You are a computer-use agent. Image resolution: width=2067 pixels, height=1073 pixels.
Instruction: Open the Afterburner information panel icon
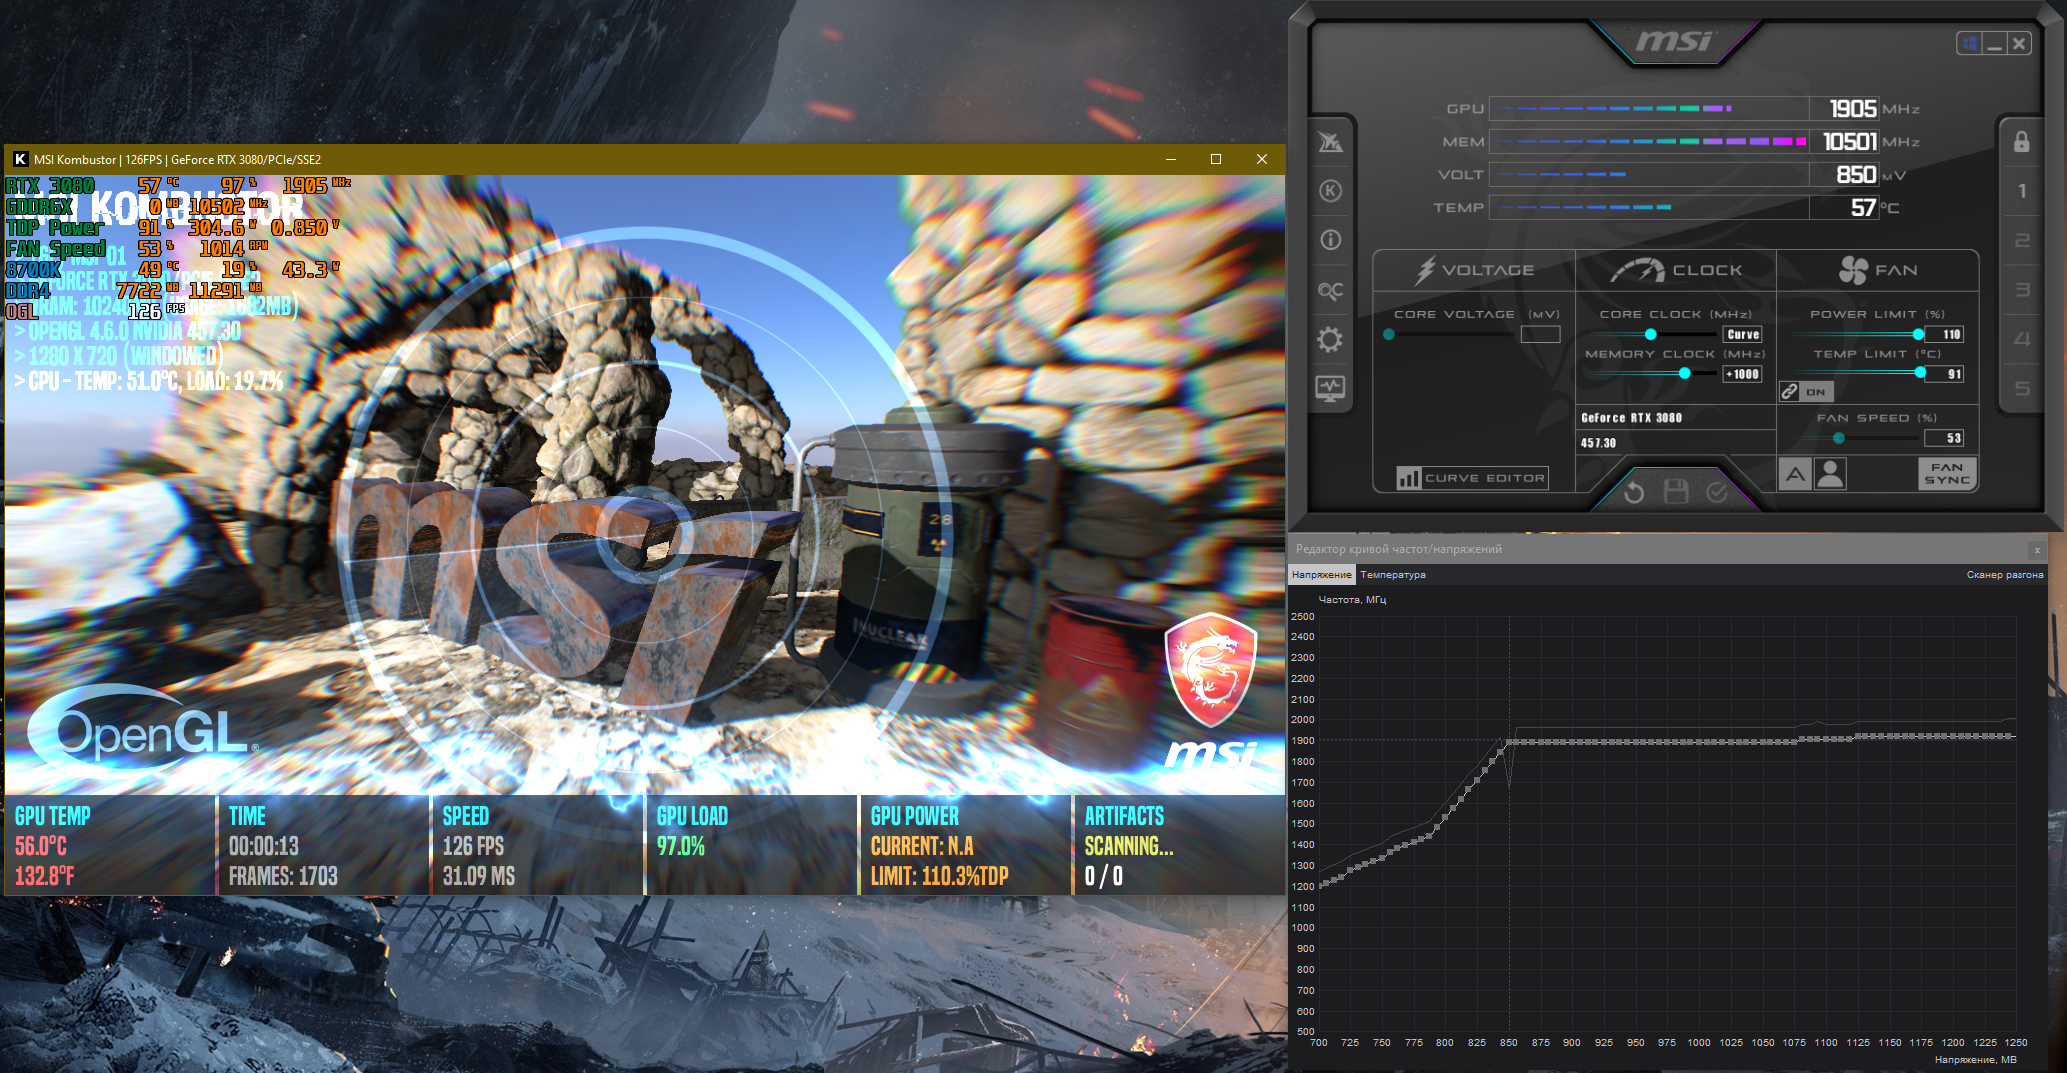(x=1330, y=240)
